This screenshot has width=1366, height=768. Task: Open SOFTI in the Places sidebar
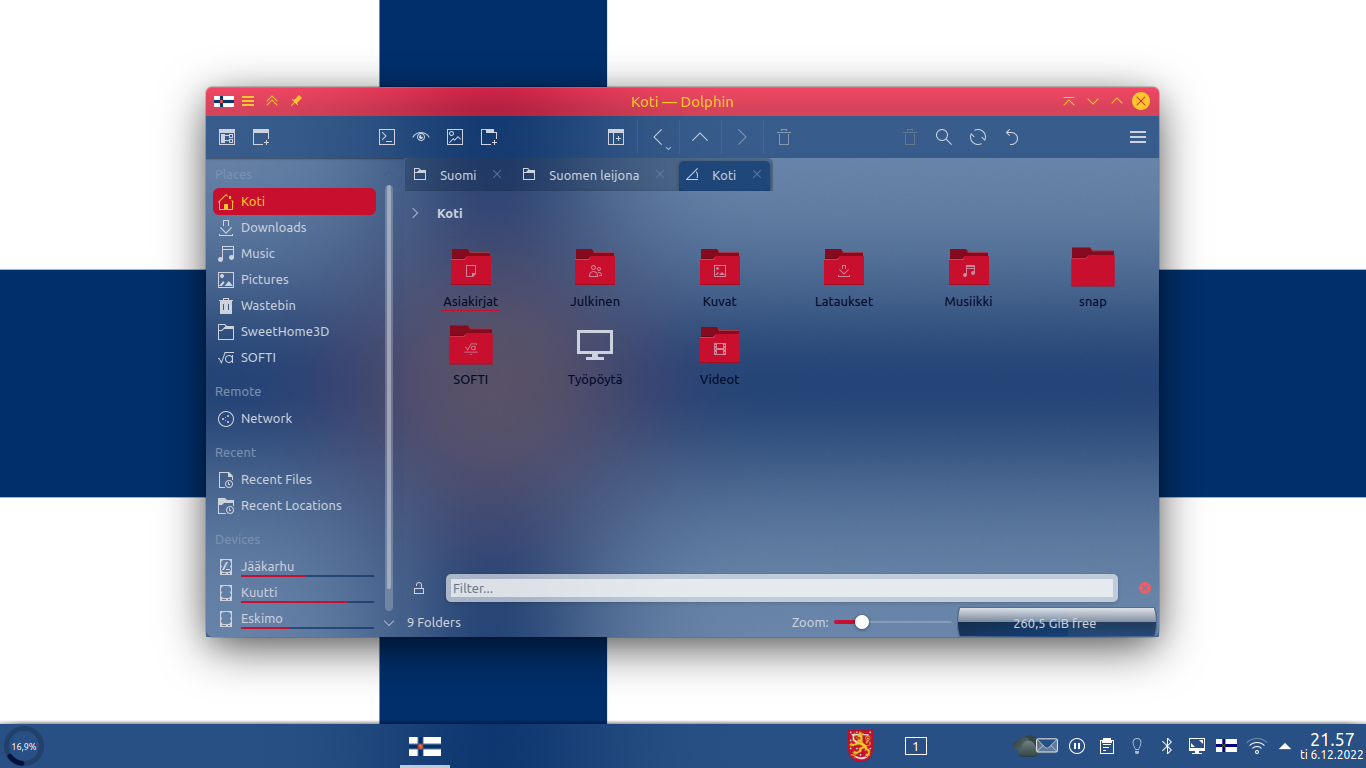coord(294,357)
